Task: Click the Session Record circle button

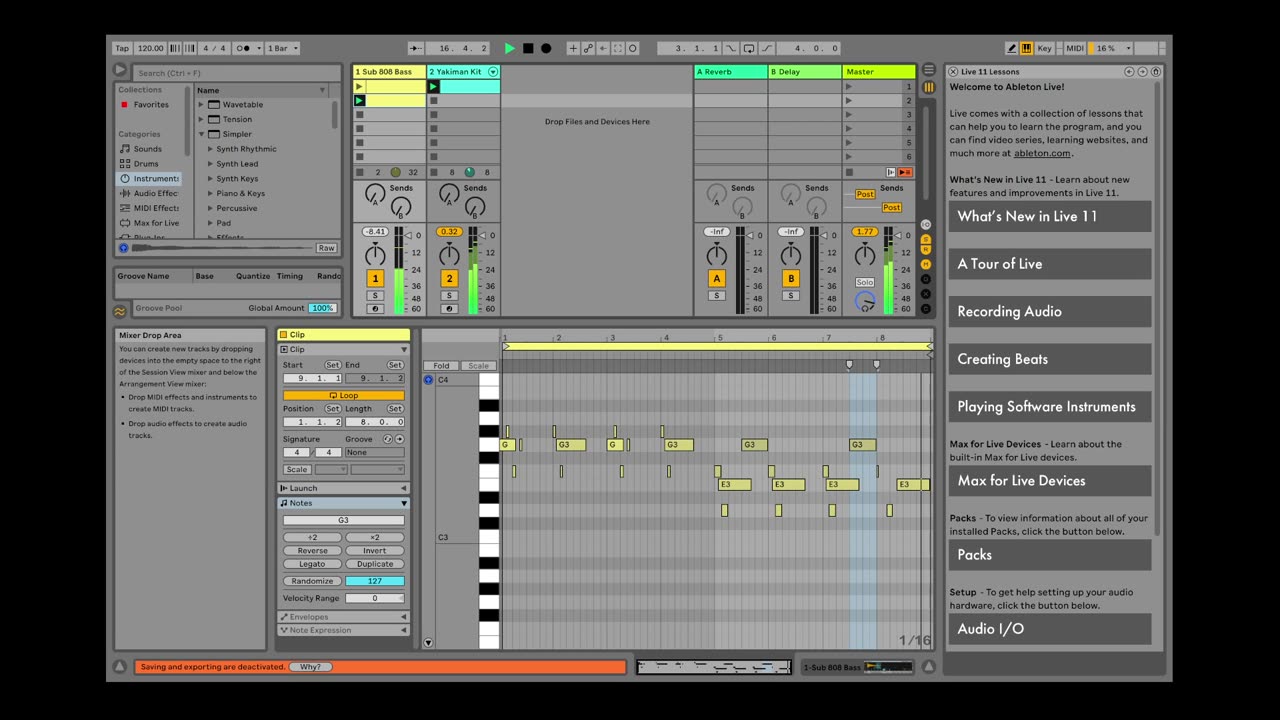Action: click(x=633, y=48)
